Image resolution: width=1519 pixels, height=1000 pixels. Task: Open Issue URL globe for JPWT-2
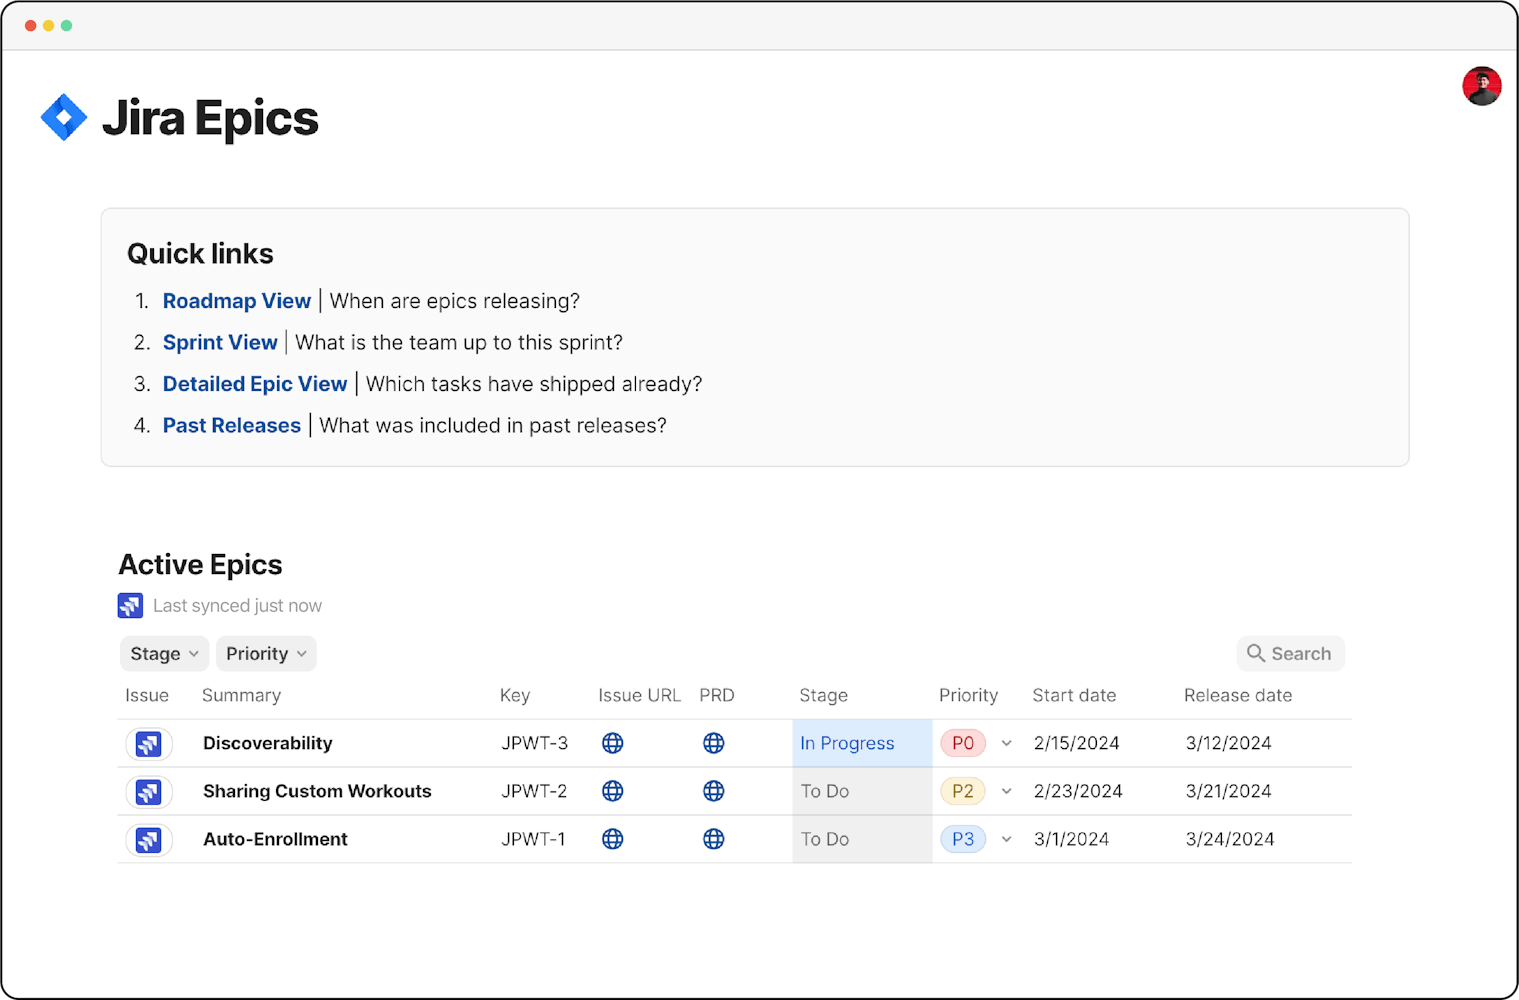[613, 791]
